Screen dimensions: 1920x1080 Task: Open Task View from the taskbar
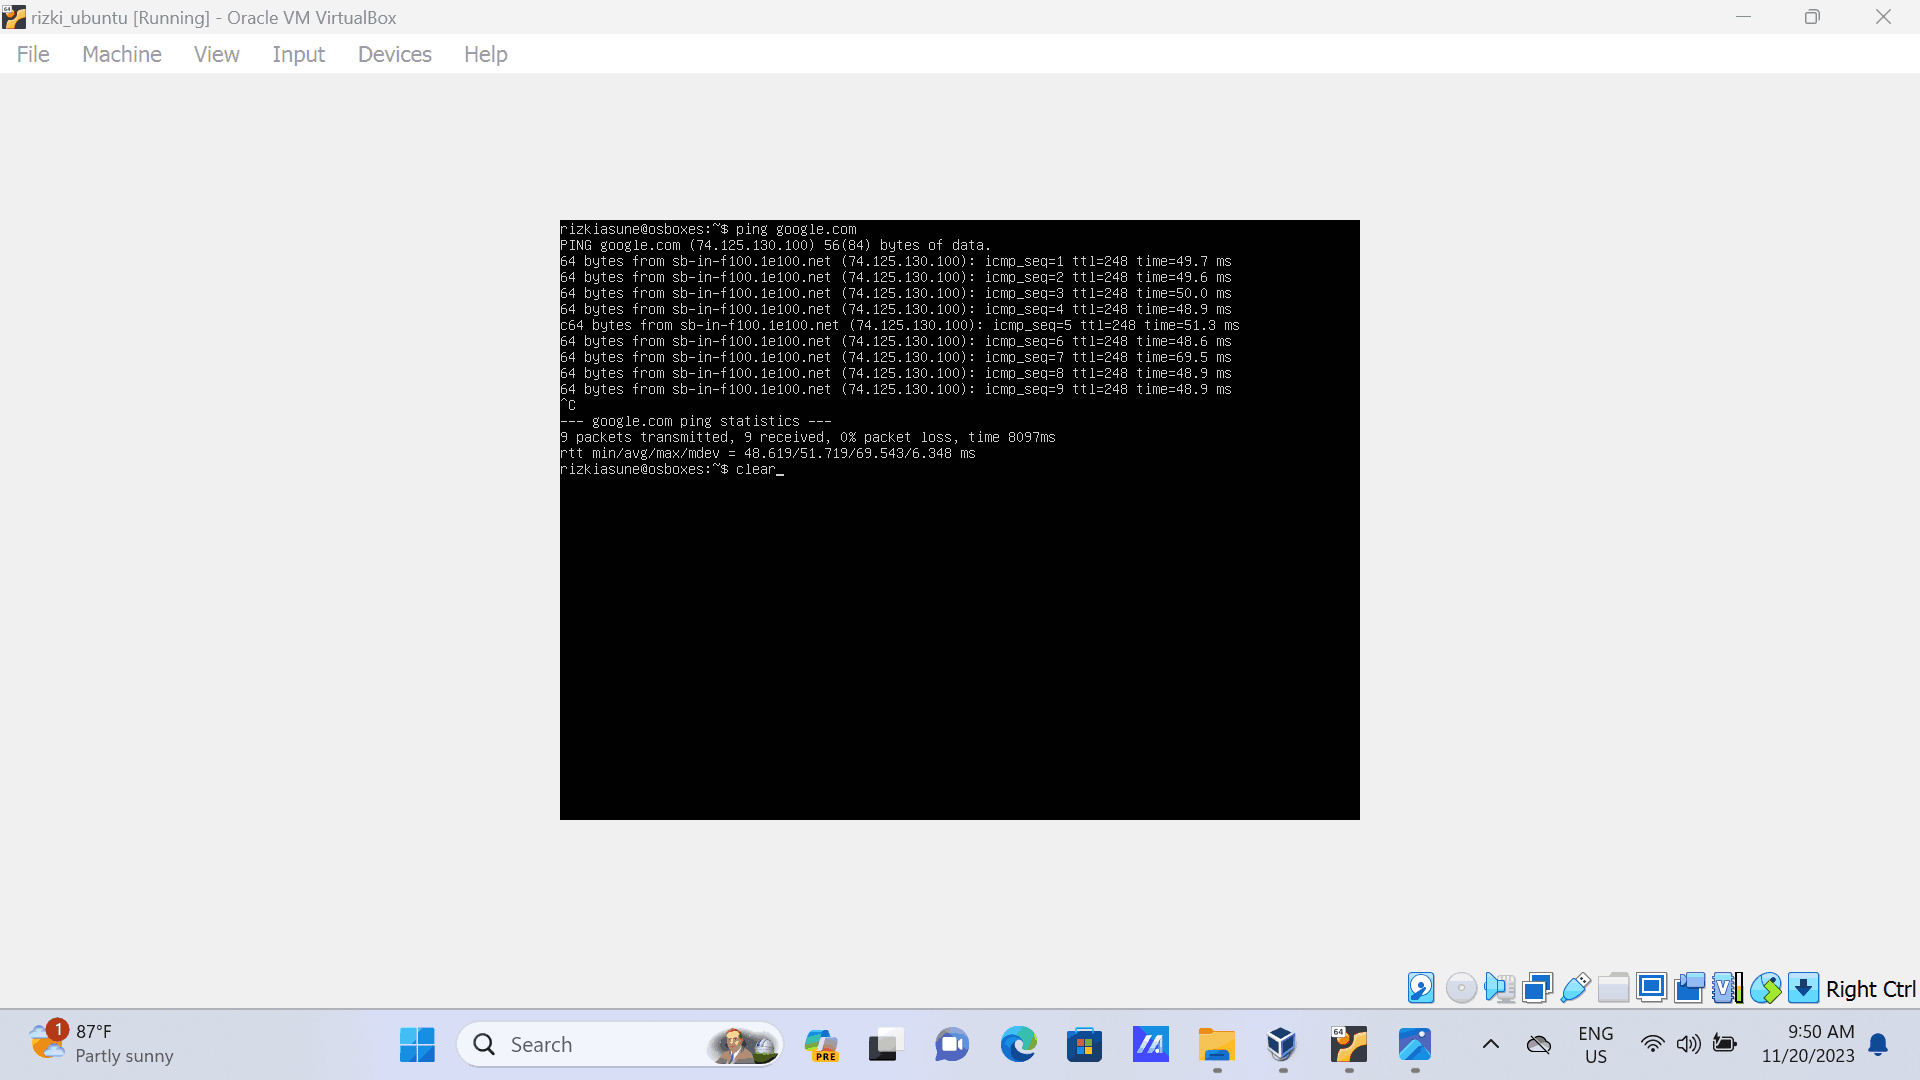pyautogui.click(x=885, y=1045)
